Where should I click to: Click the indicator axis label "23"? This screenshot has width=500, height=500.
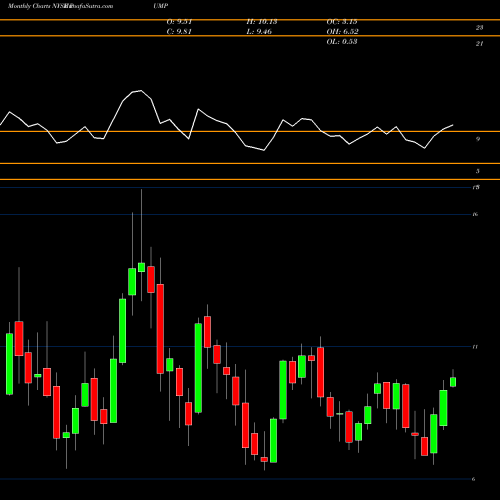[479, 28]
